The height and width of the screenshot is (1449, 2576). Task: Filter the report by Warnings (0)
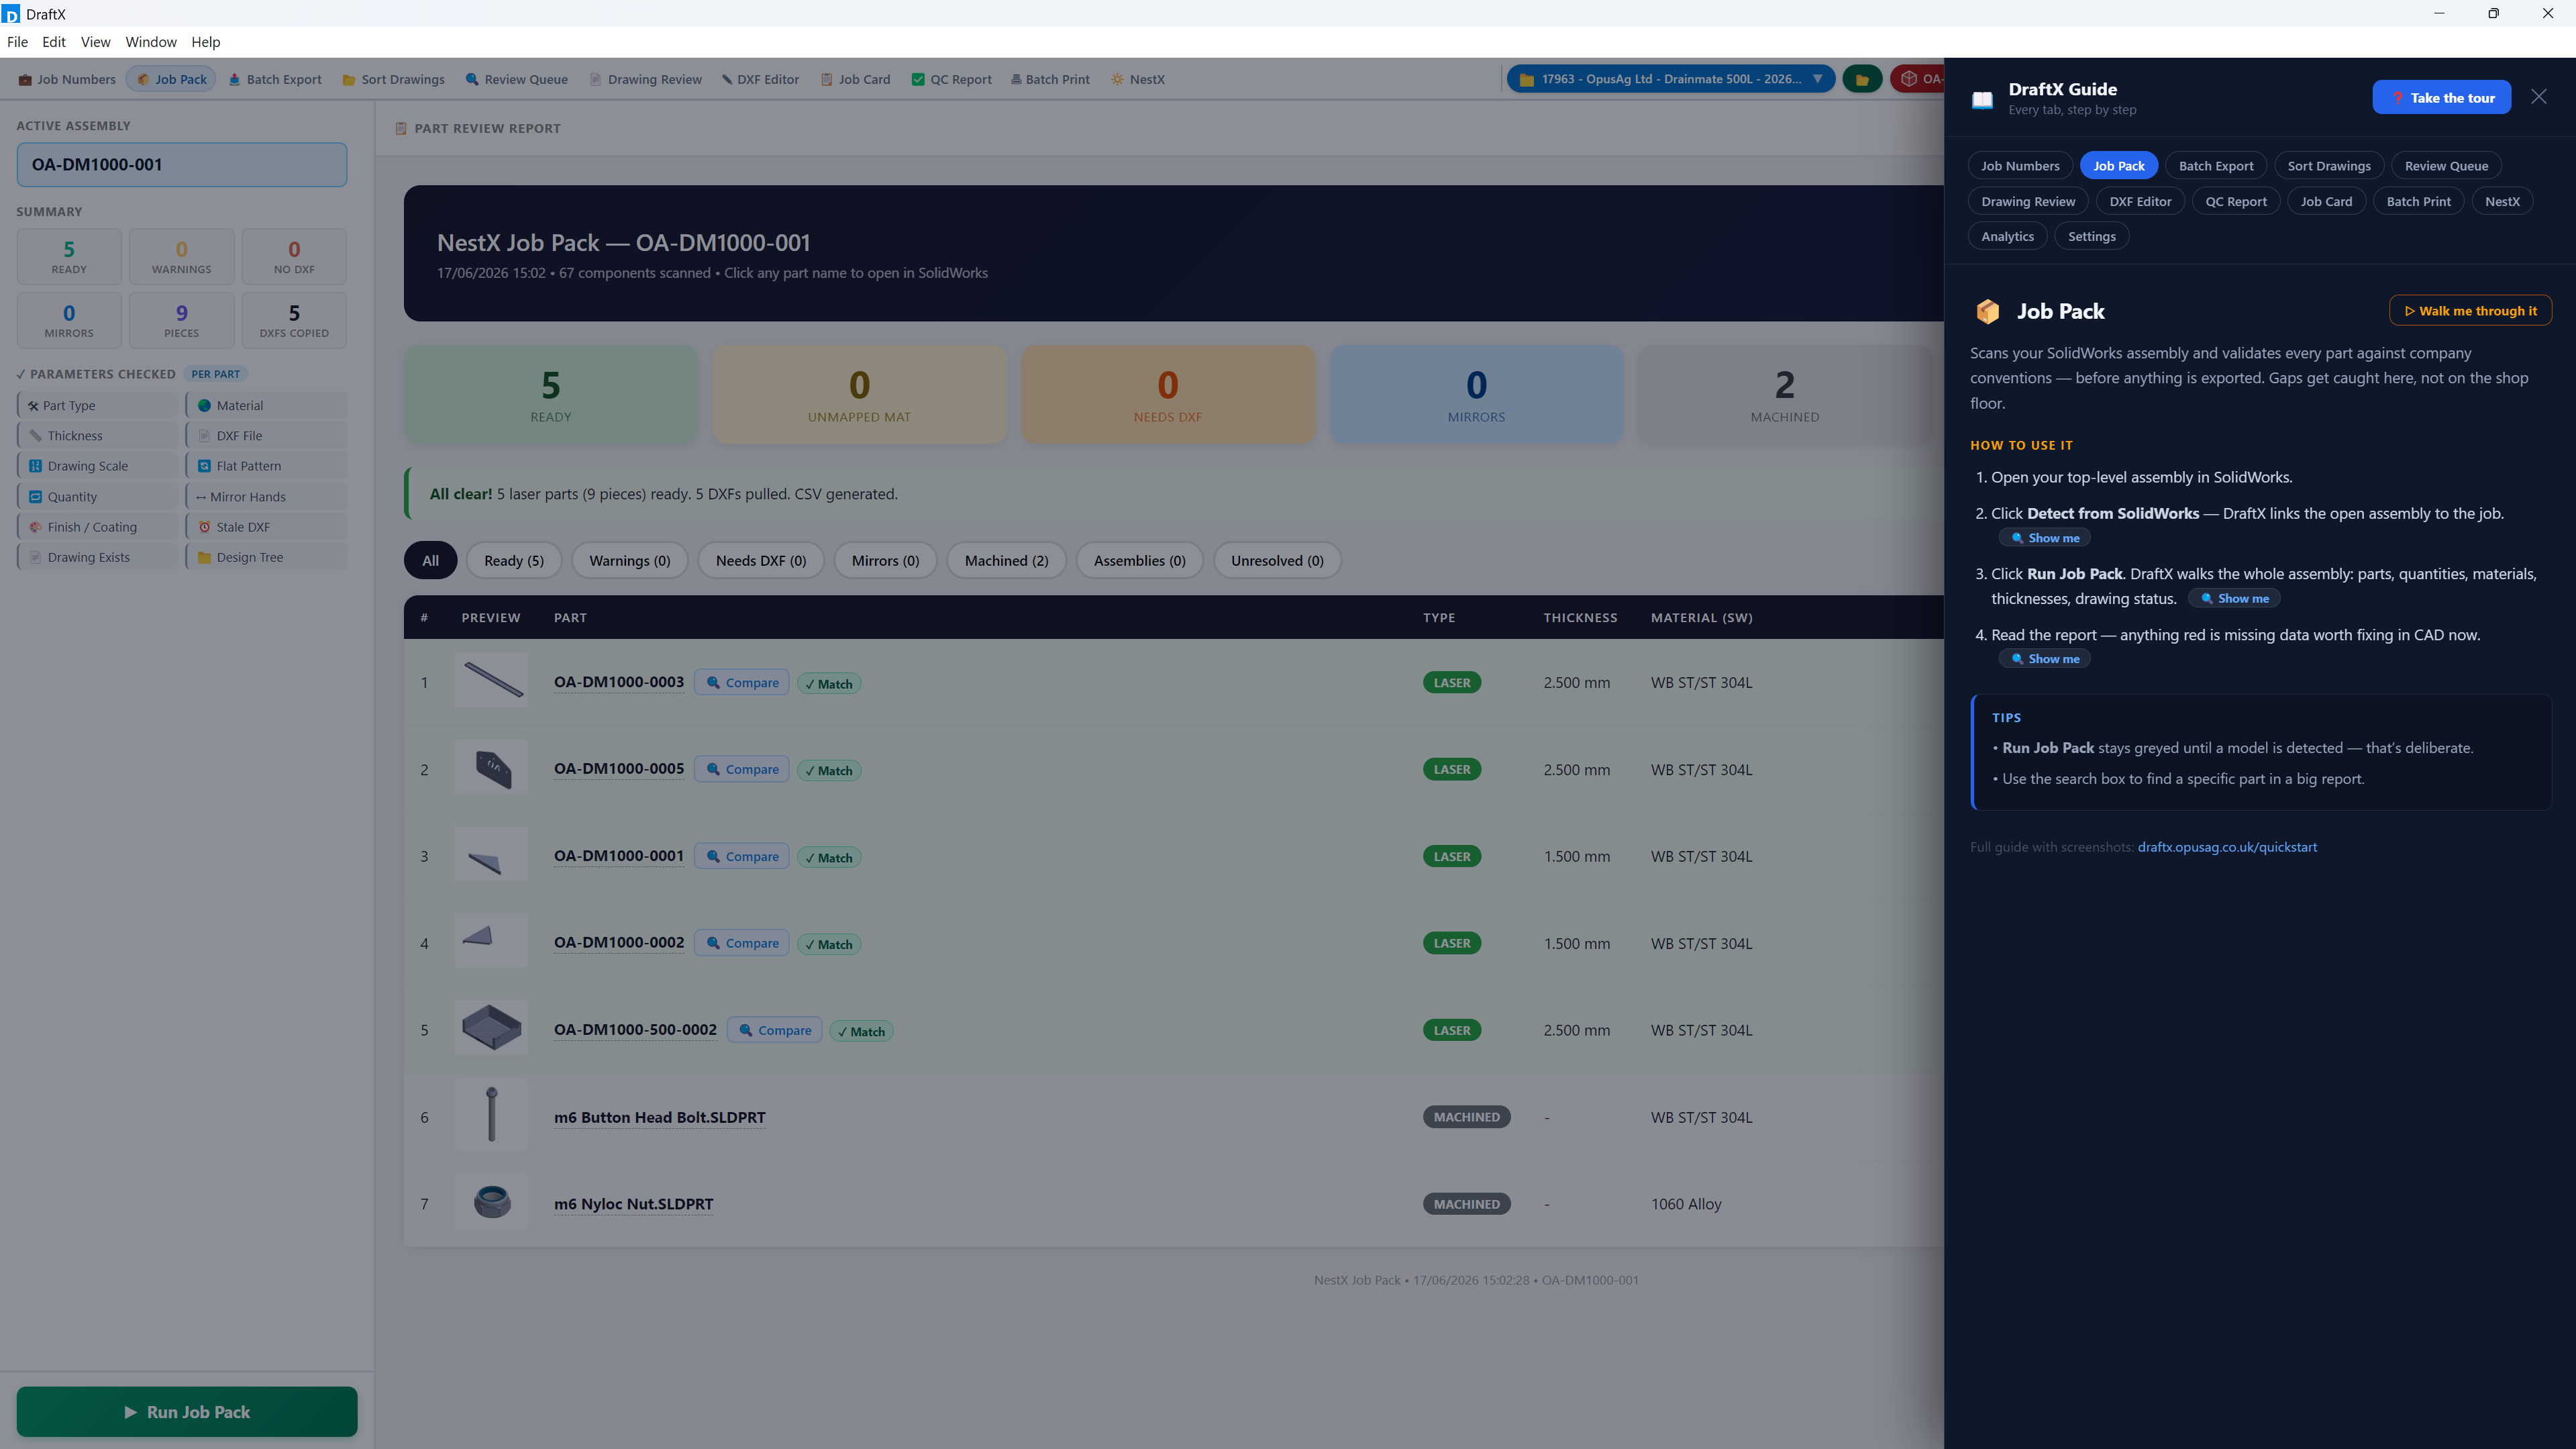pos(630,561)
